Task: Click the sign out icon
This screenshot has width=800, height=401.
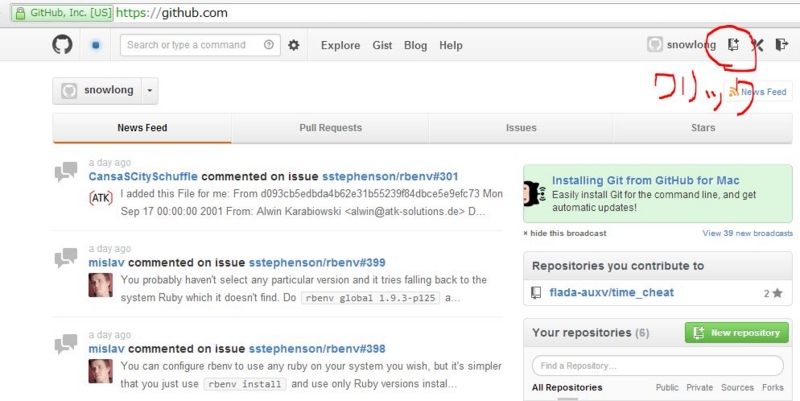Action: 781,45
